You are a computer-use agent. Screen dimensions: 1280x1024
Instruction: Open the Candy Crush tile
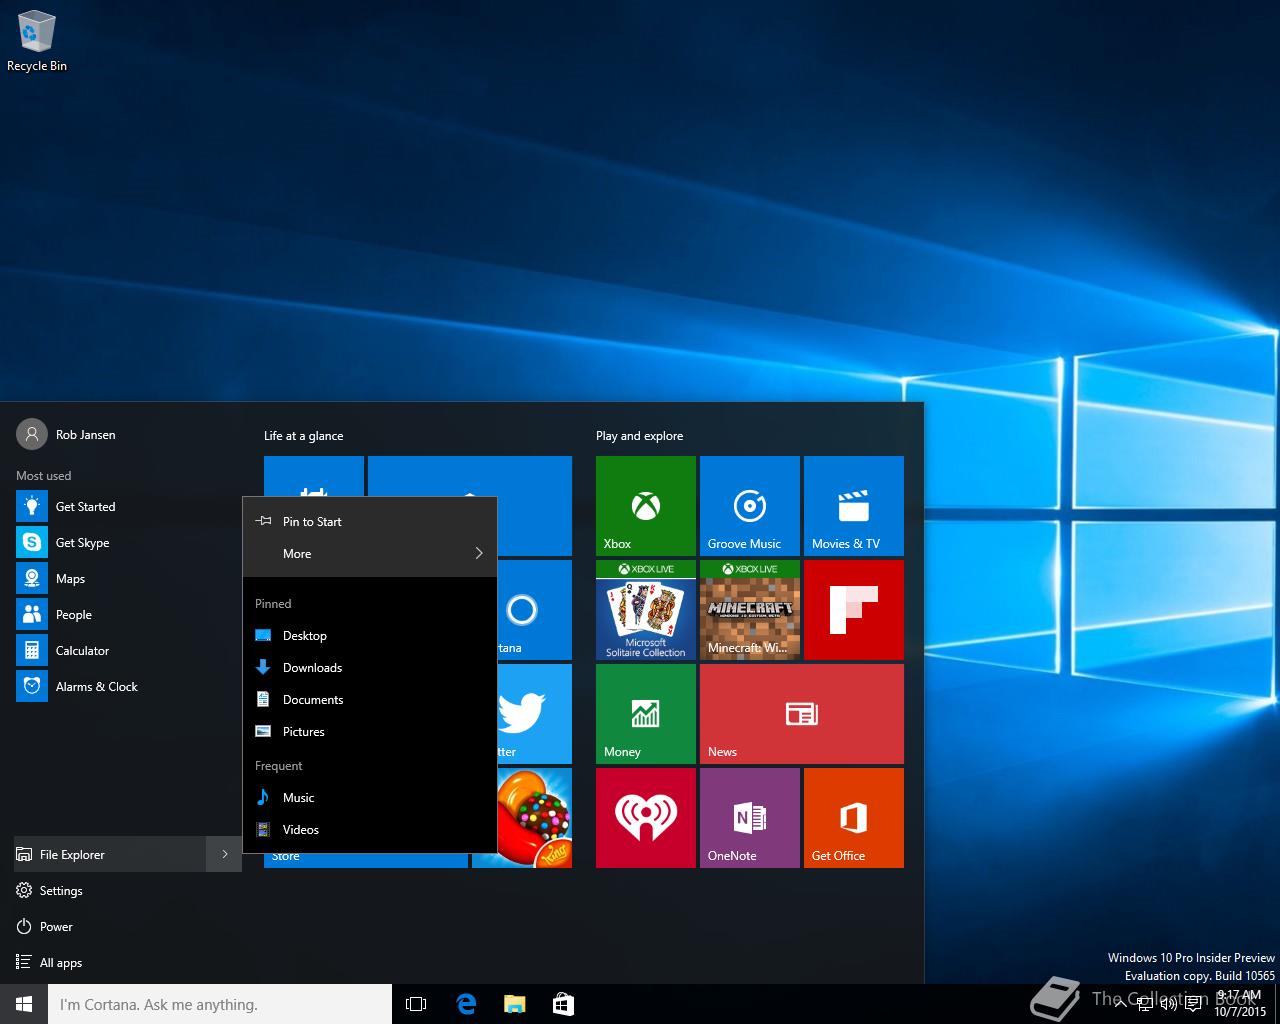pos(535,818)
